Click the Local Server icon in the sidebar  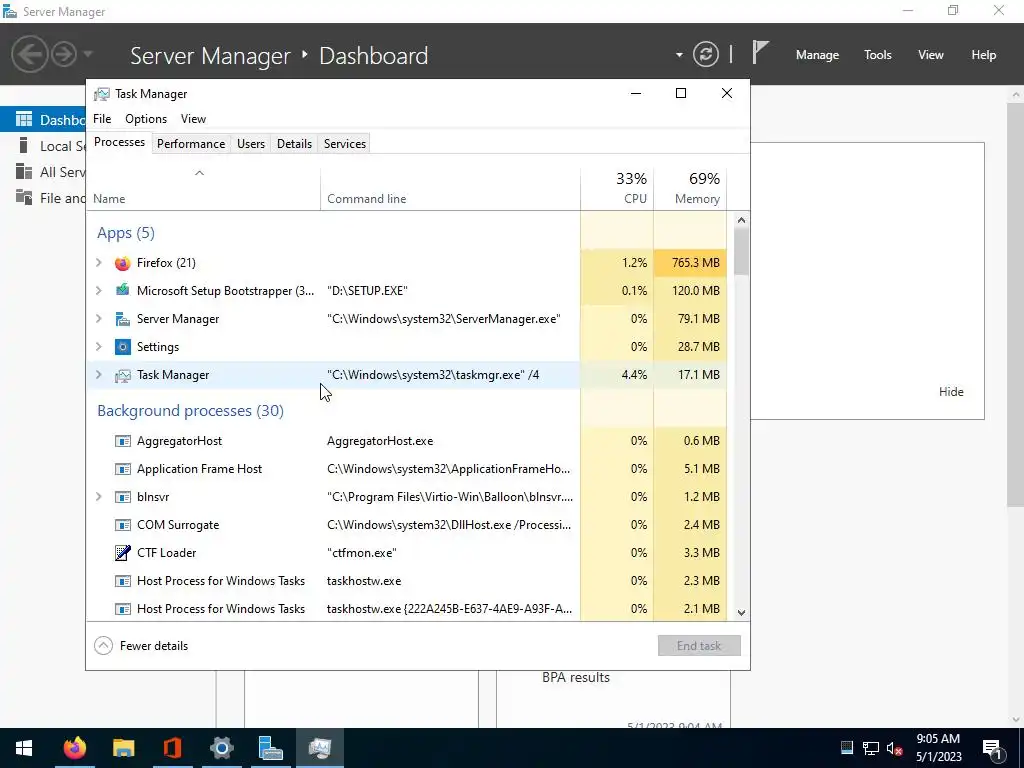[x=24, y=145]
